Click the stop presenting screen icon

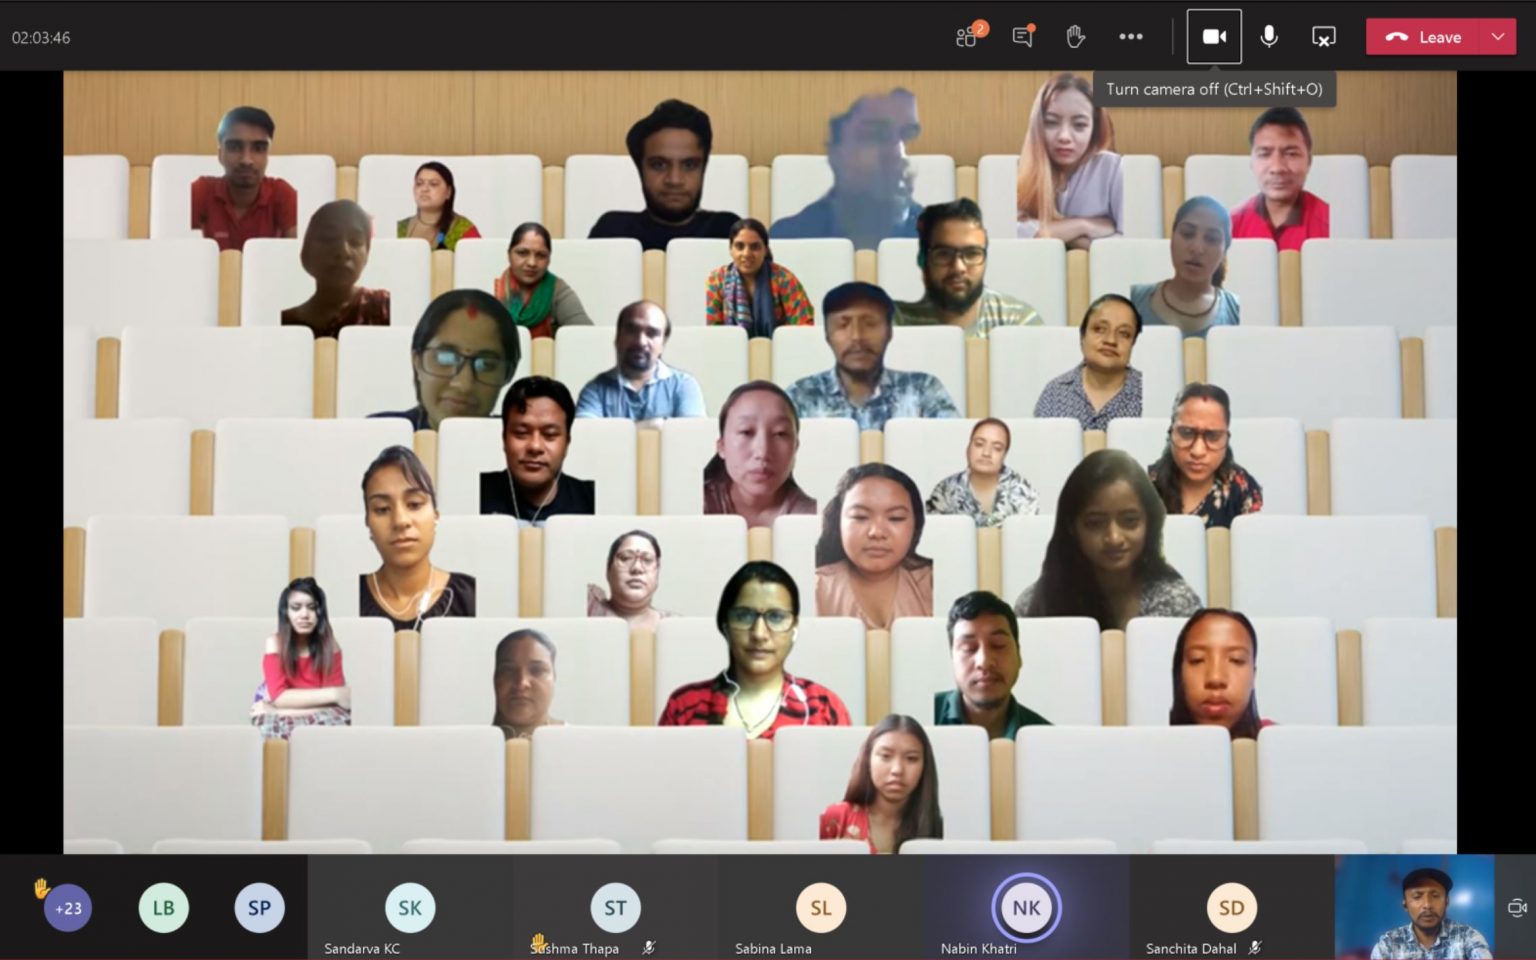1323,37
